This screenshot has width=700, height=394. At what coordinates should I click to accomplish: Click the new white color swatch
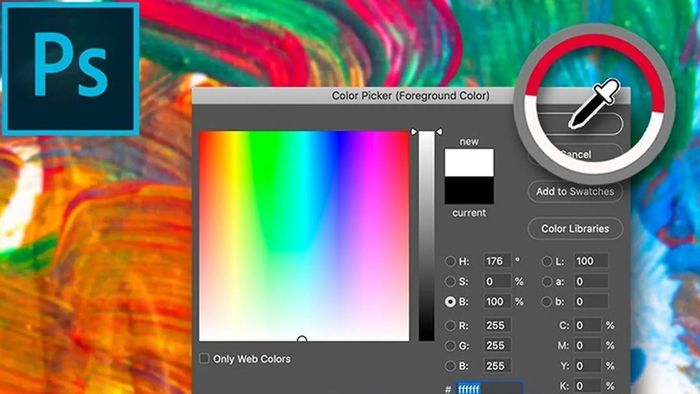tap(469, 162)
